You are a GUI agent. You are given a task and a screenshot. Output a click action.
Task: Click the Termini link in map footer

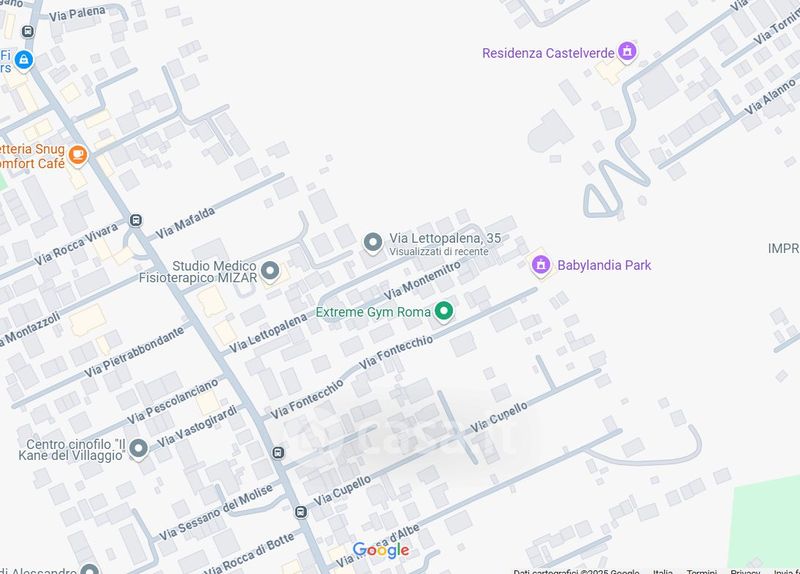click(702, 571)
